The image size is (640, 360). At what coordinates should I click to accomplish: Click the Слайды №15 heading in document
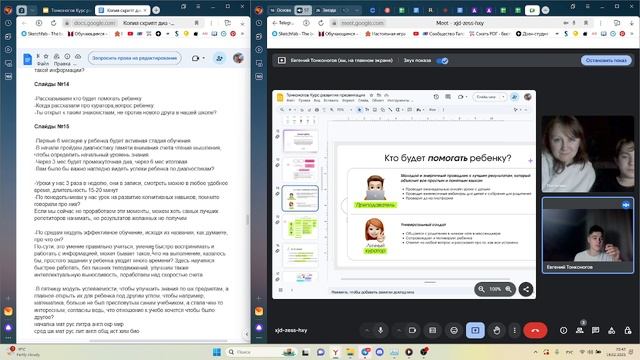click(51, 127)
